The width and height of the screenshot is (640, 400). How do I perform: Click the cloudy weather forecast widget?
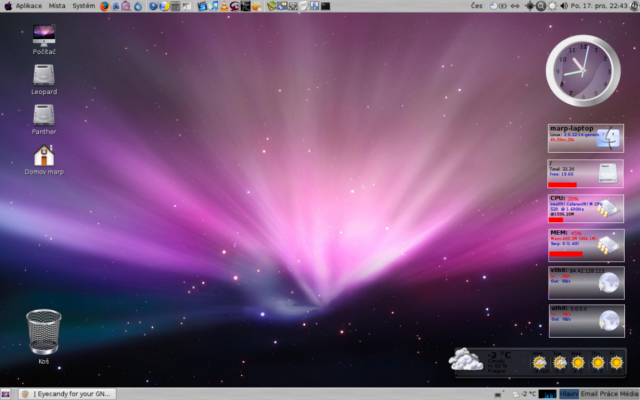538,362
